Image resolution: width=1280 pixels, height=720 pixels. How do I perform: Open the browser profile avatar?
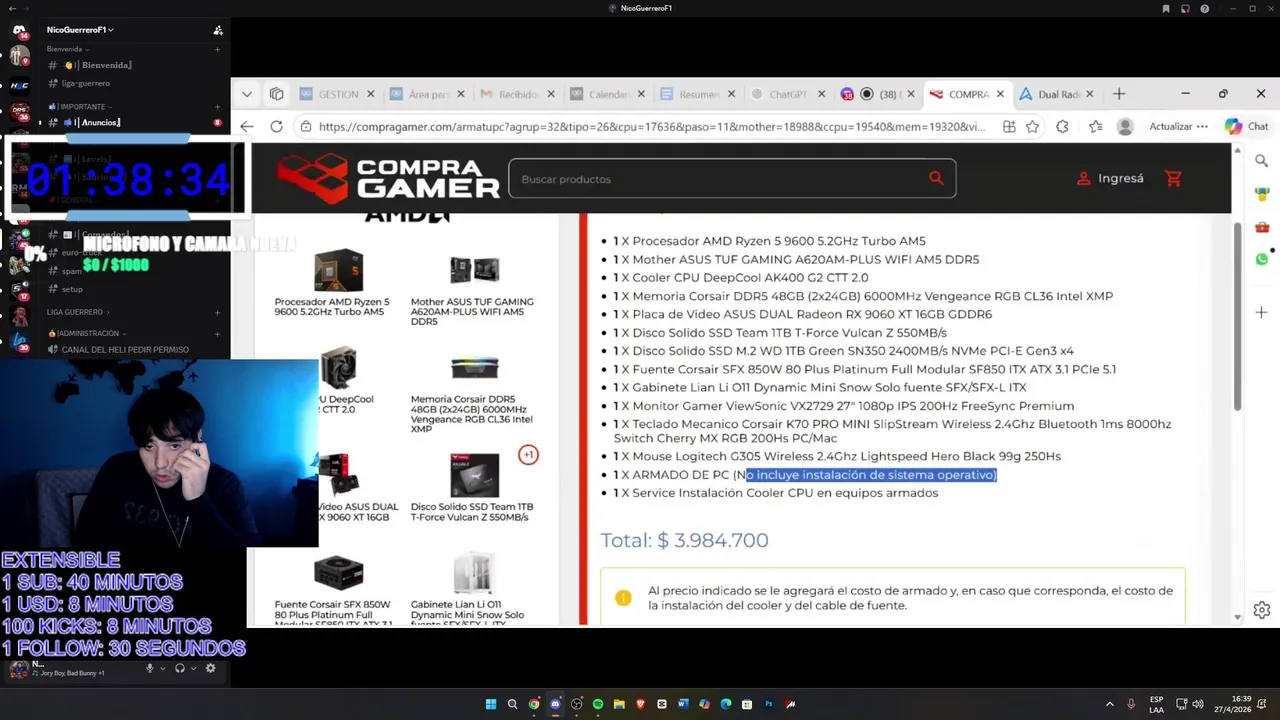[1125, 127]
